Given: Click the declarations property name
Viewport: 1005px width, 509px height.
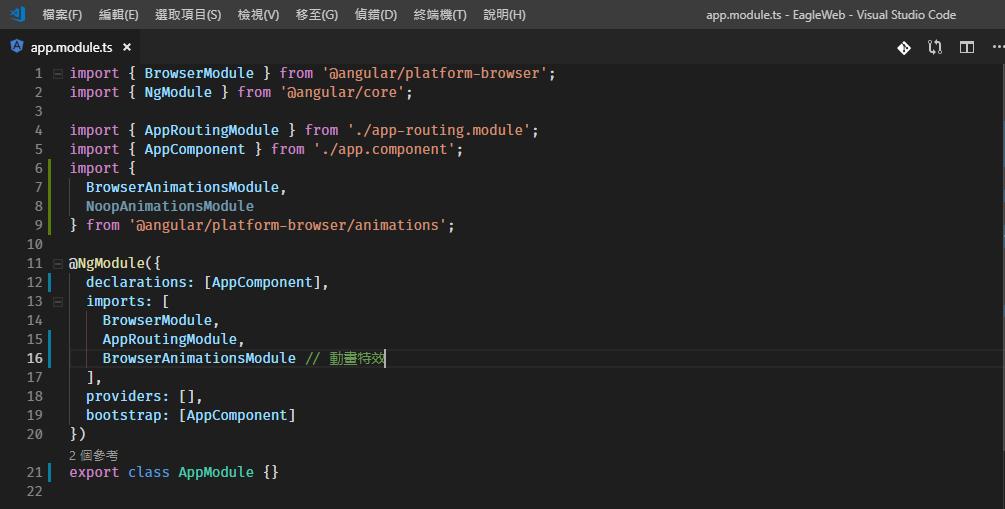Looking at the screenshot, I should click(x=136, y=282).
